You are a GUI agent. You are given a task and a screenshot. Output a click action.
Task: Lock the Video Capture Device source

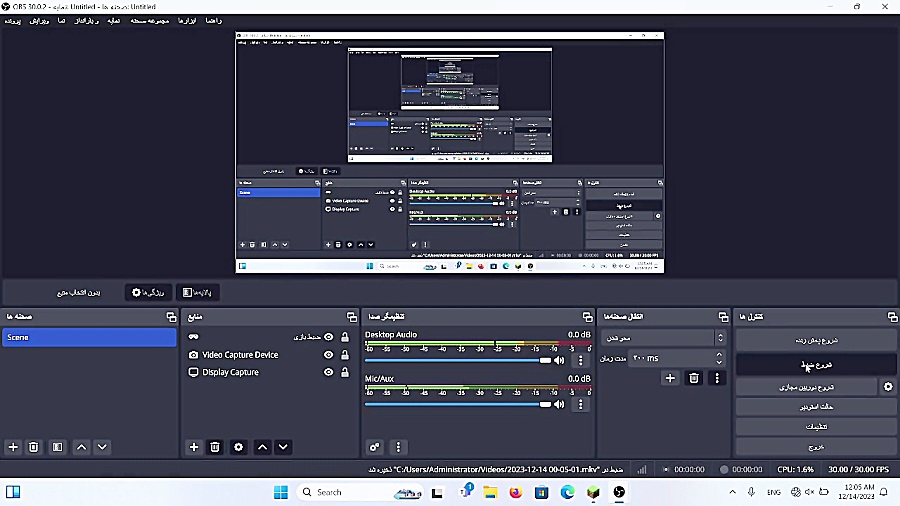(x=345, y=355)
